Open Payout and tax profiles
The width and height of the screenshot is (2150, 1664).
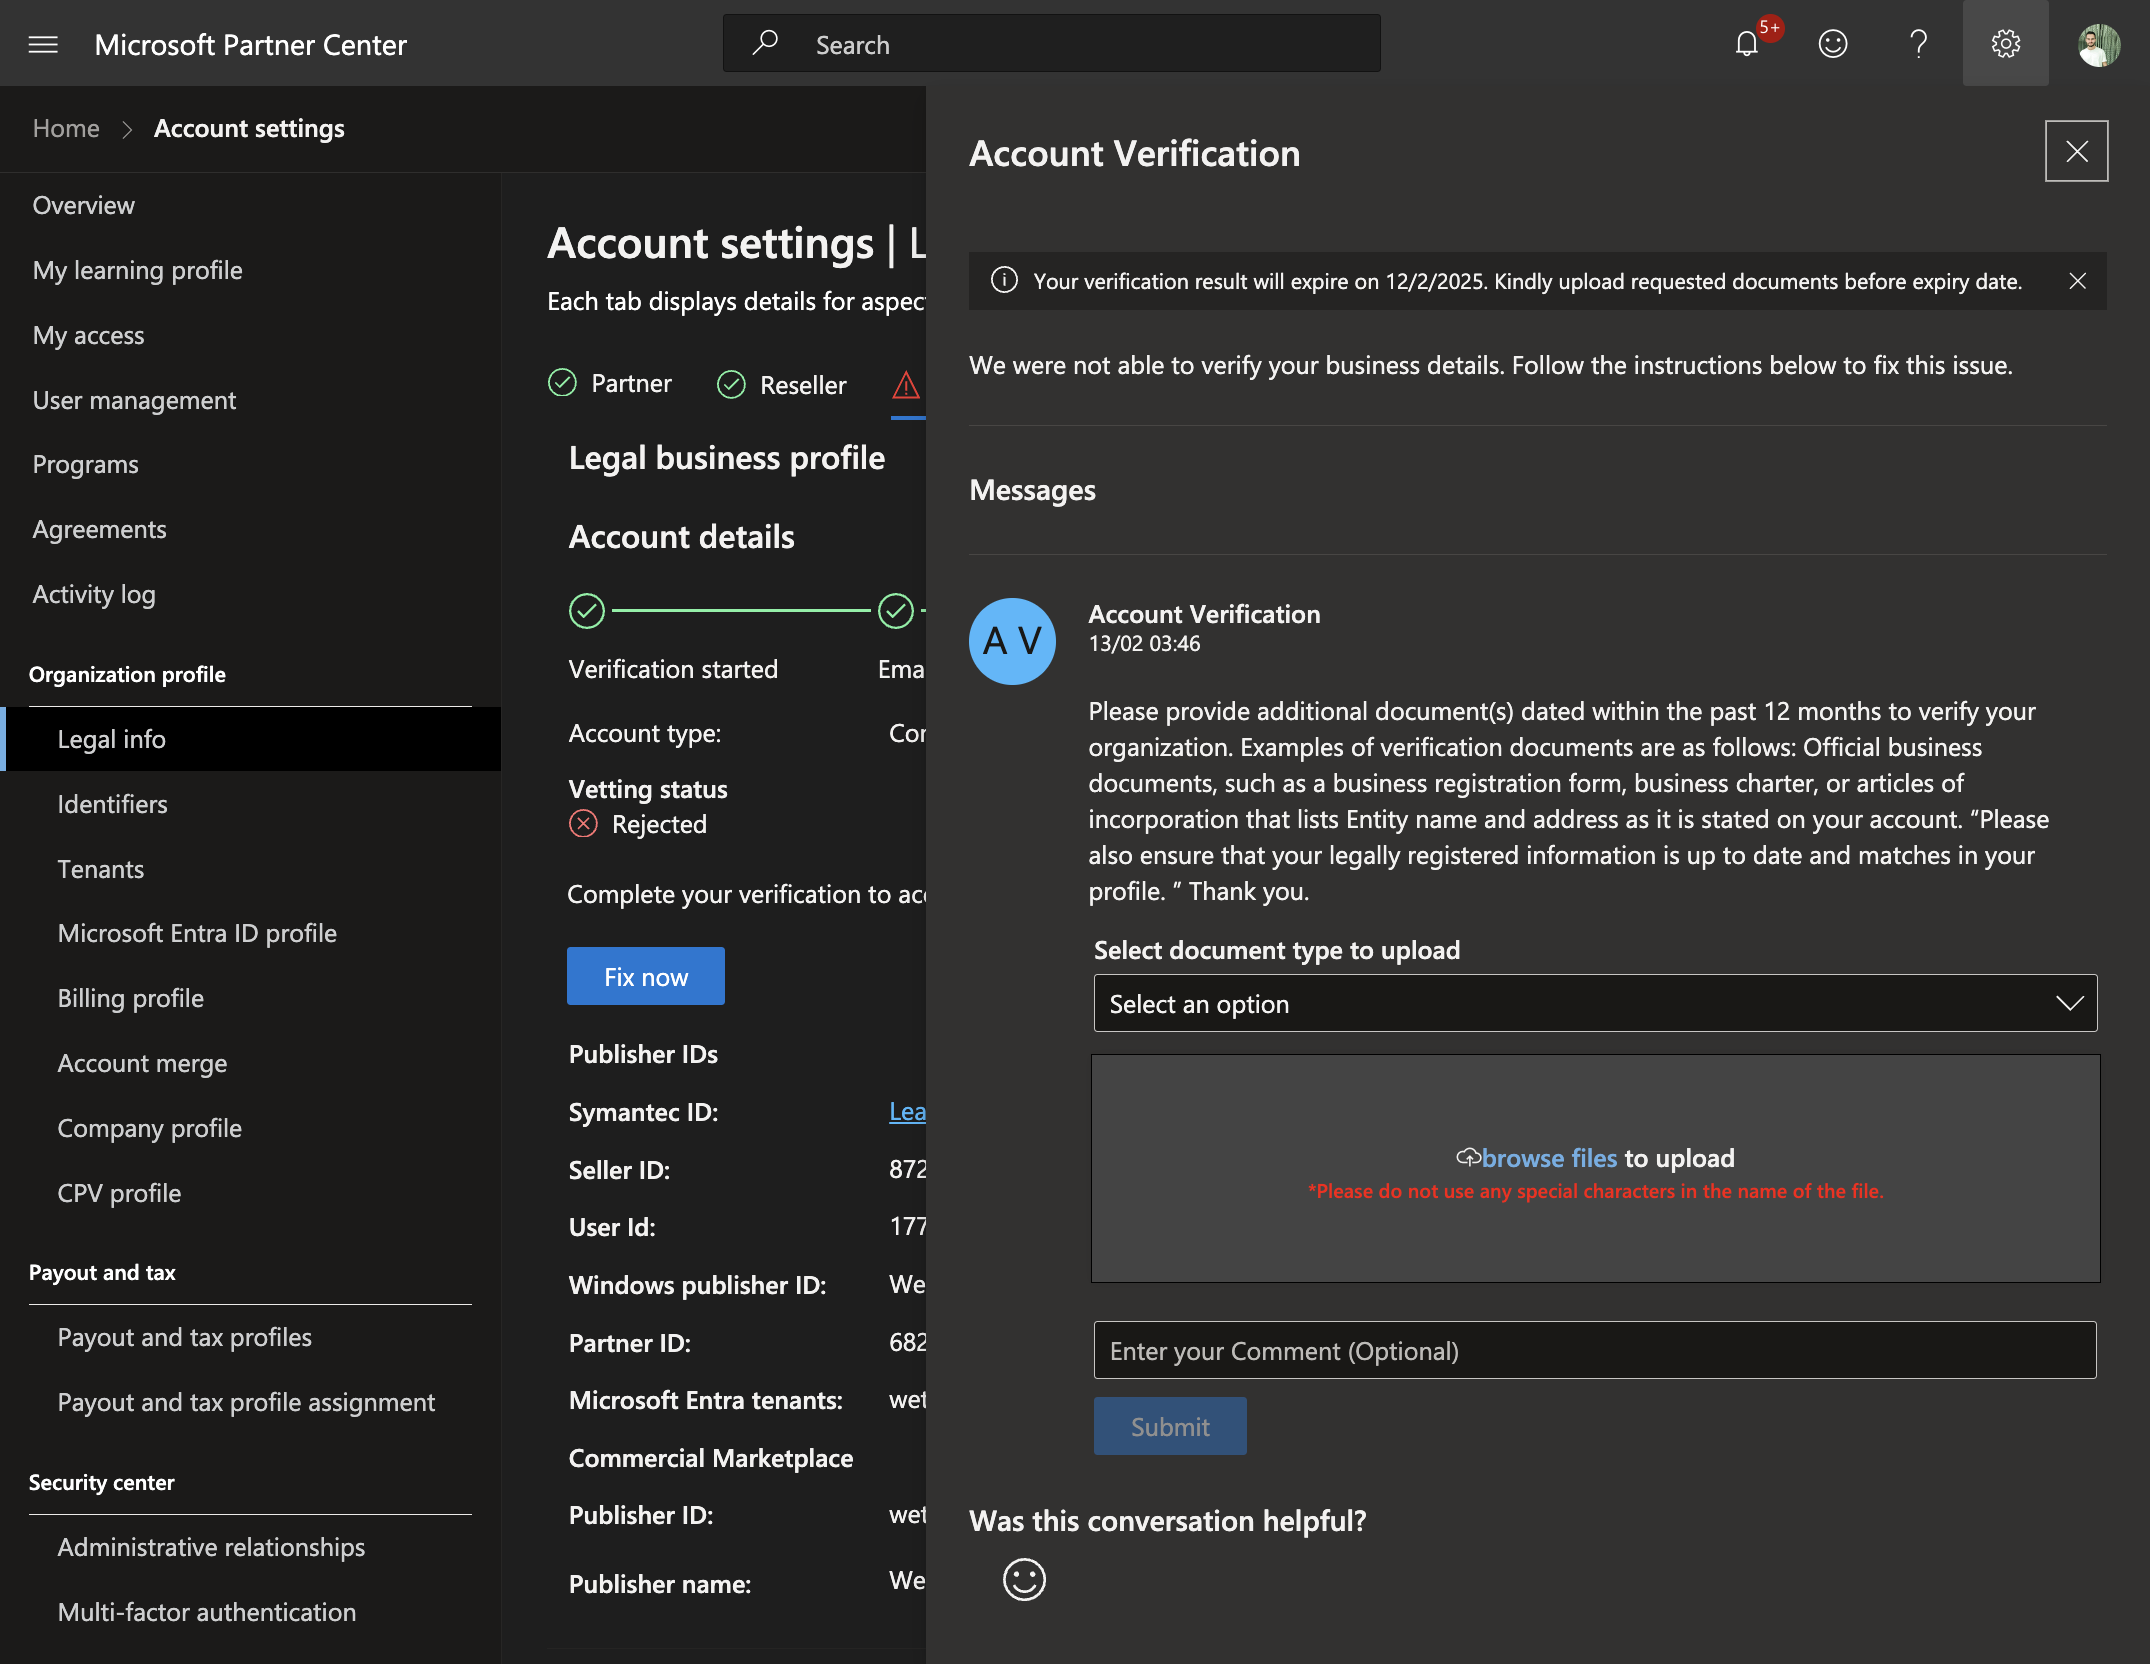pyautogui.click(x=184, y=1337)
